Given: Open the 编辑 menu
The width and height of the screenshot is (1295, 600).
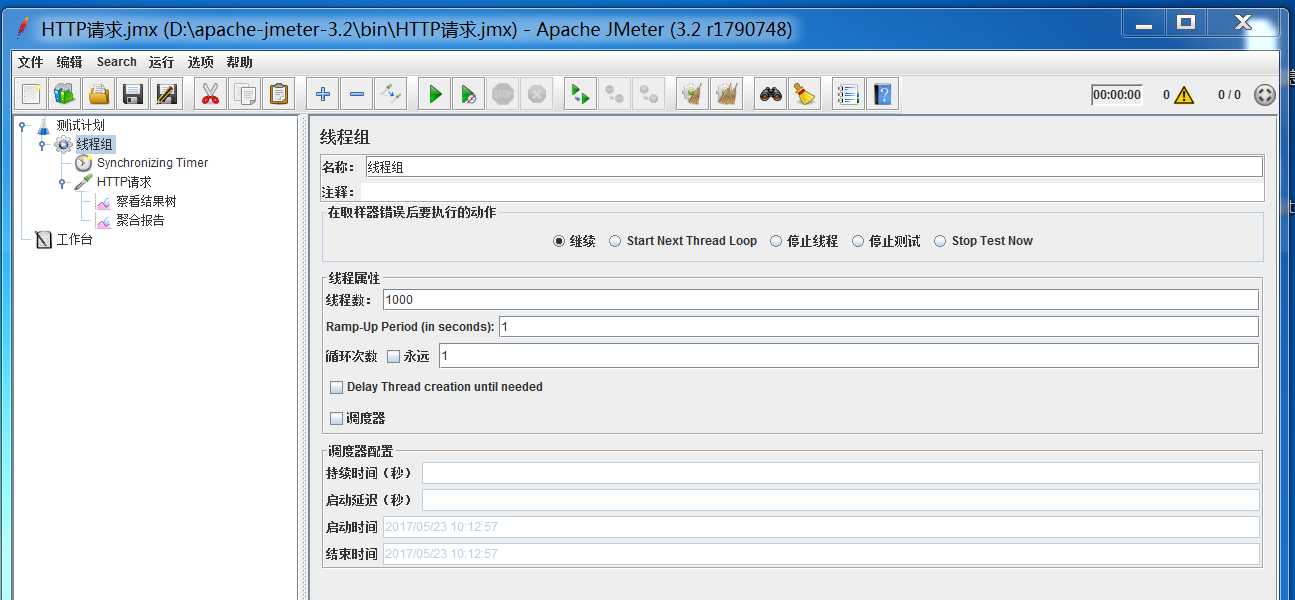Looking at the screenshot, I should coord(70,62).
